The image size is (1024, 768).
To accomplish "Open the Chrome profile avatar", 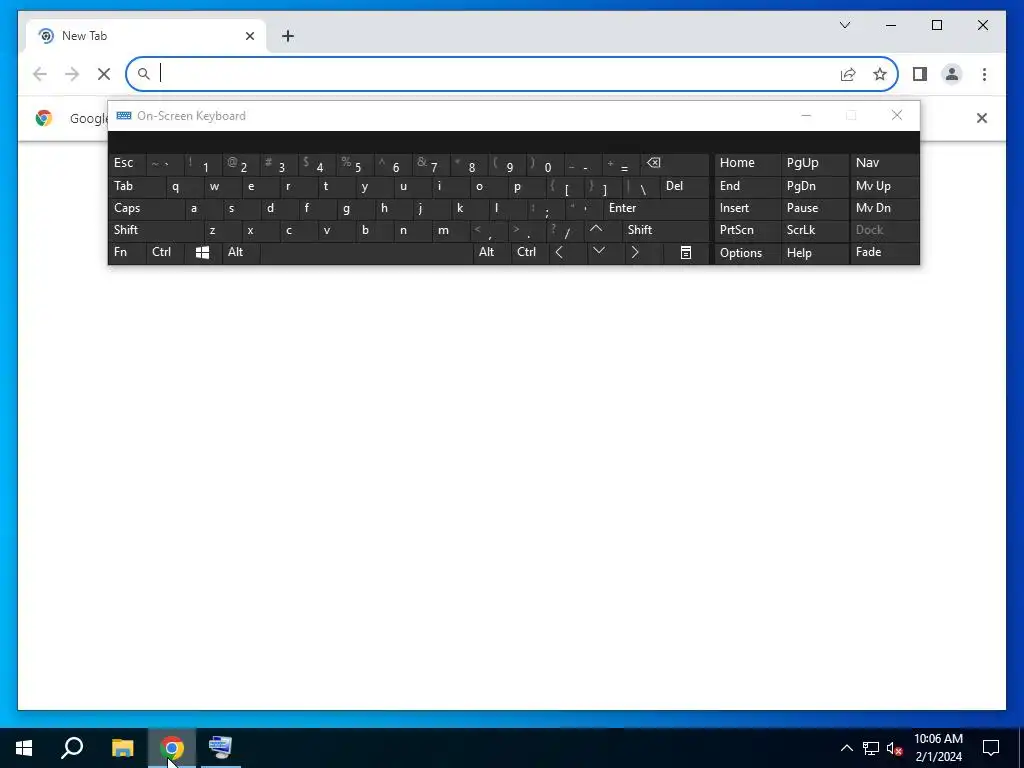I will (x=952, y=74).
